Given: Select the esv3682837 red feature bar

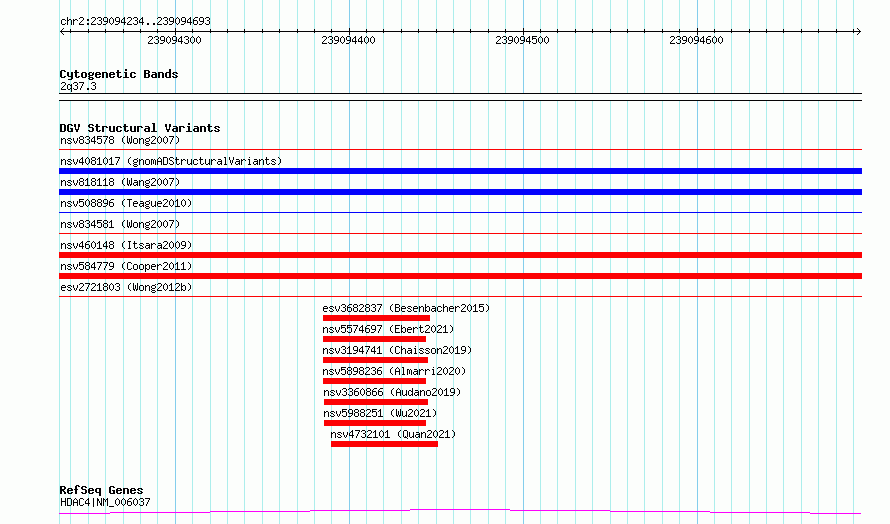Looking at the screenshot, I should (376, 318).
